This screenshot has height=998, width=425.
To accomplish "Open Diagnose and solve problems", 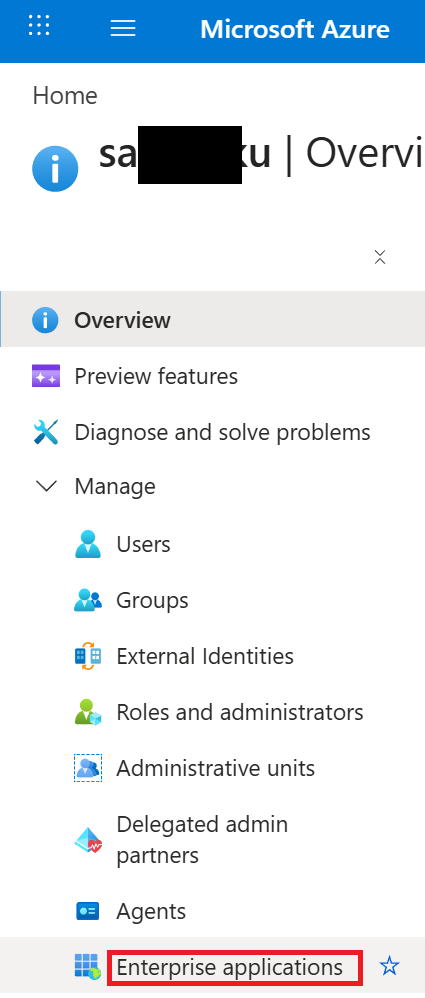I will (x=212, y=432).
